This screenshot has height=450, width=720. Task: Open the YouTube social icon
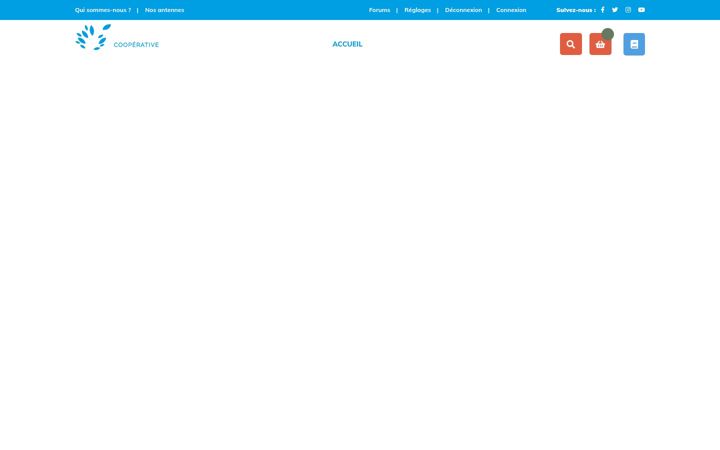tap(641, 10)
